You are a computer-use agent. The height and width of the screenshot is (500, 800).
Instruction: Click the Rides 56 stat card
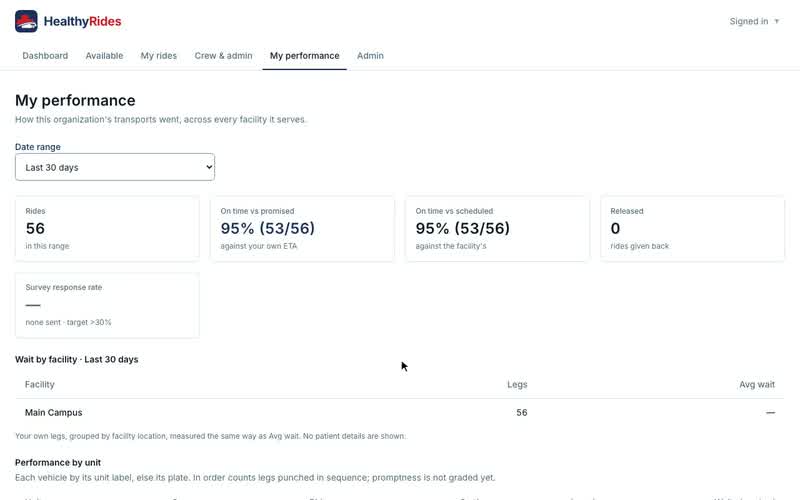point(107,229)
